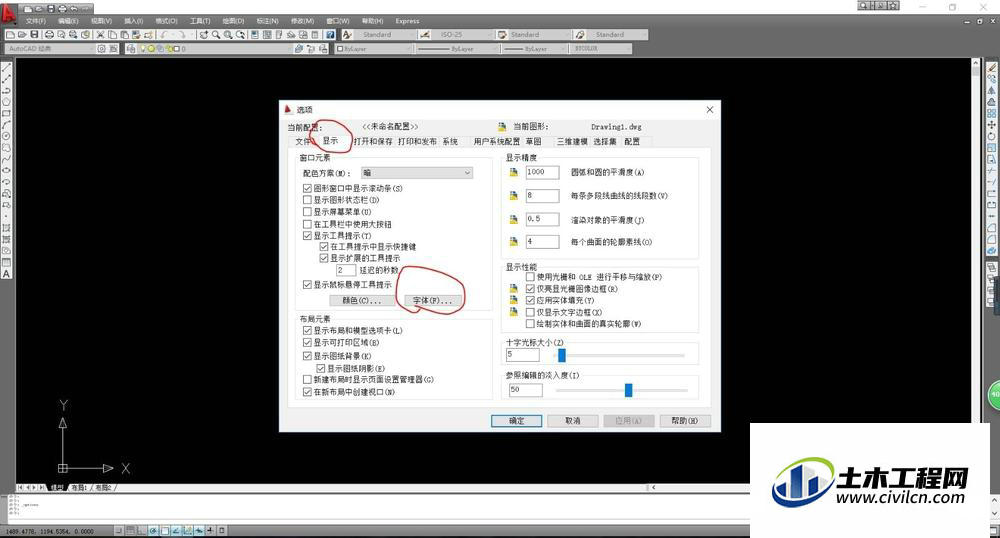Viewport: 1000px width, 538px height.
Task: Switch to the 选择集 tab
Action: (x=605, y=142)
